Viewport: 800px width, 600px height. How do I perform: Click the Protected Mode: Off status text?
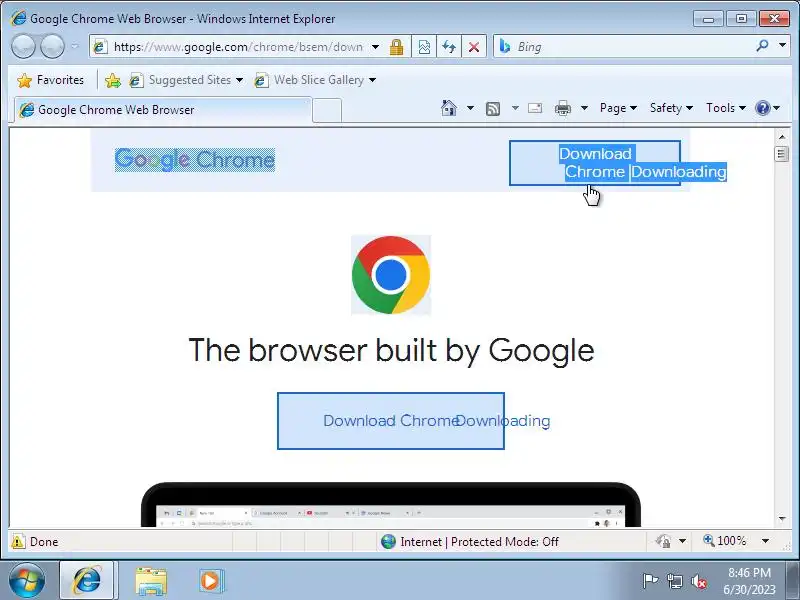[505, 542]
